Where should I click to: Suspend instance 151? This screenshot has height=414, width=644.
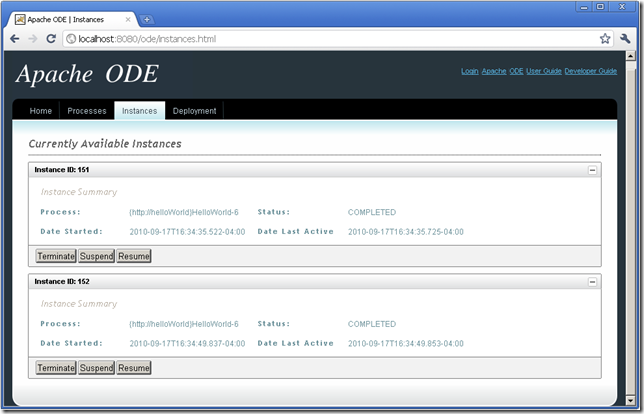[x=97, y=256]
